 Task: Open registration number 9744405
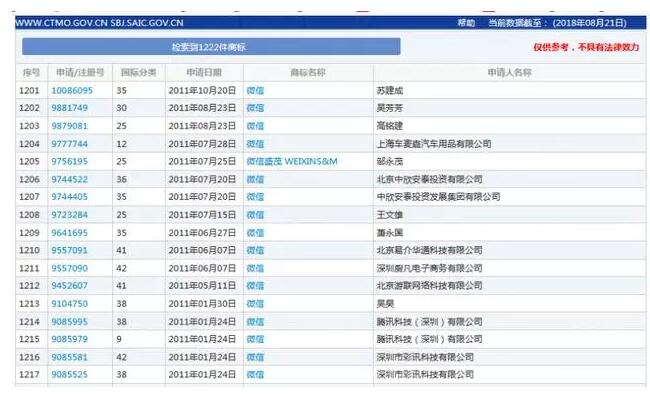click(70, 197)
